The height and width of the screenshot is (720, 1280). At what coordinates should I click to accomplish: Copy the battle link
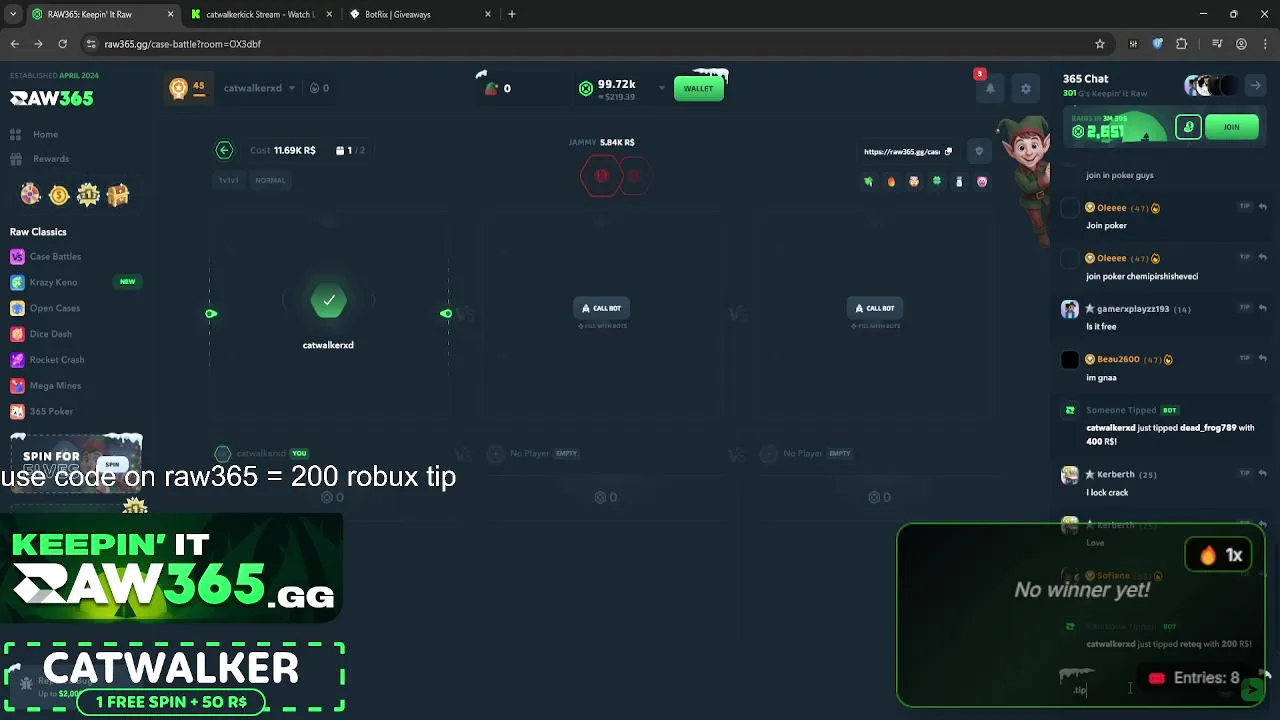[x=947, y=152]
